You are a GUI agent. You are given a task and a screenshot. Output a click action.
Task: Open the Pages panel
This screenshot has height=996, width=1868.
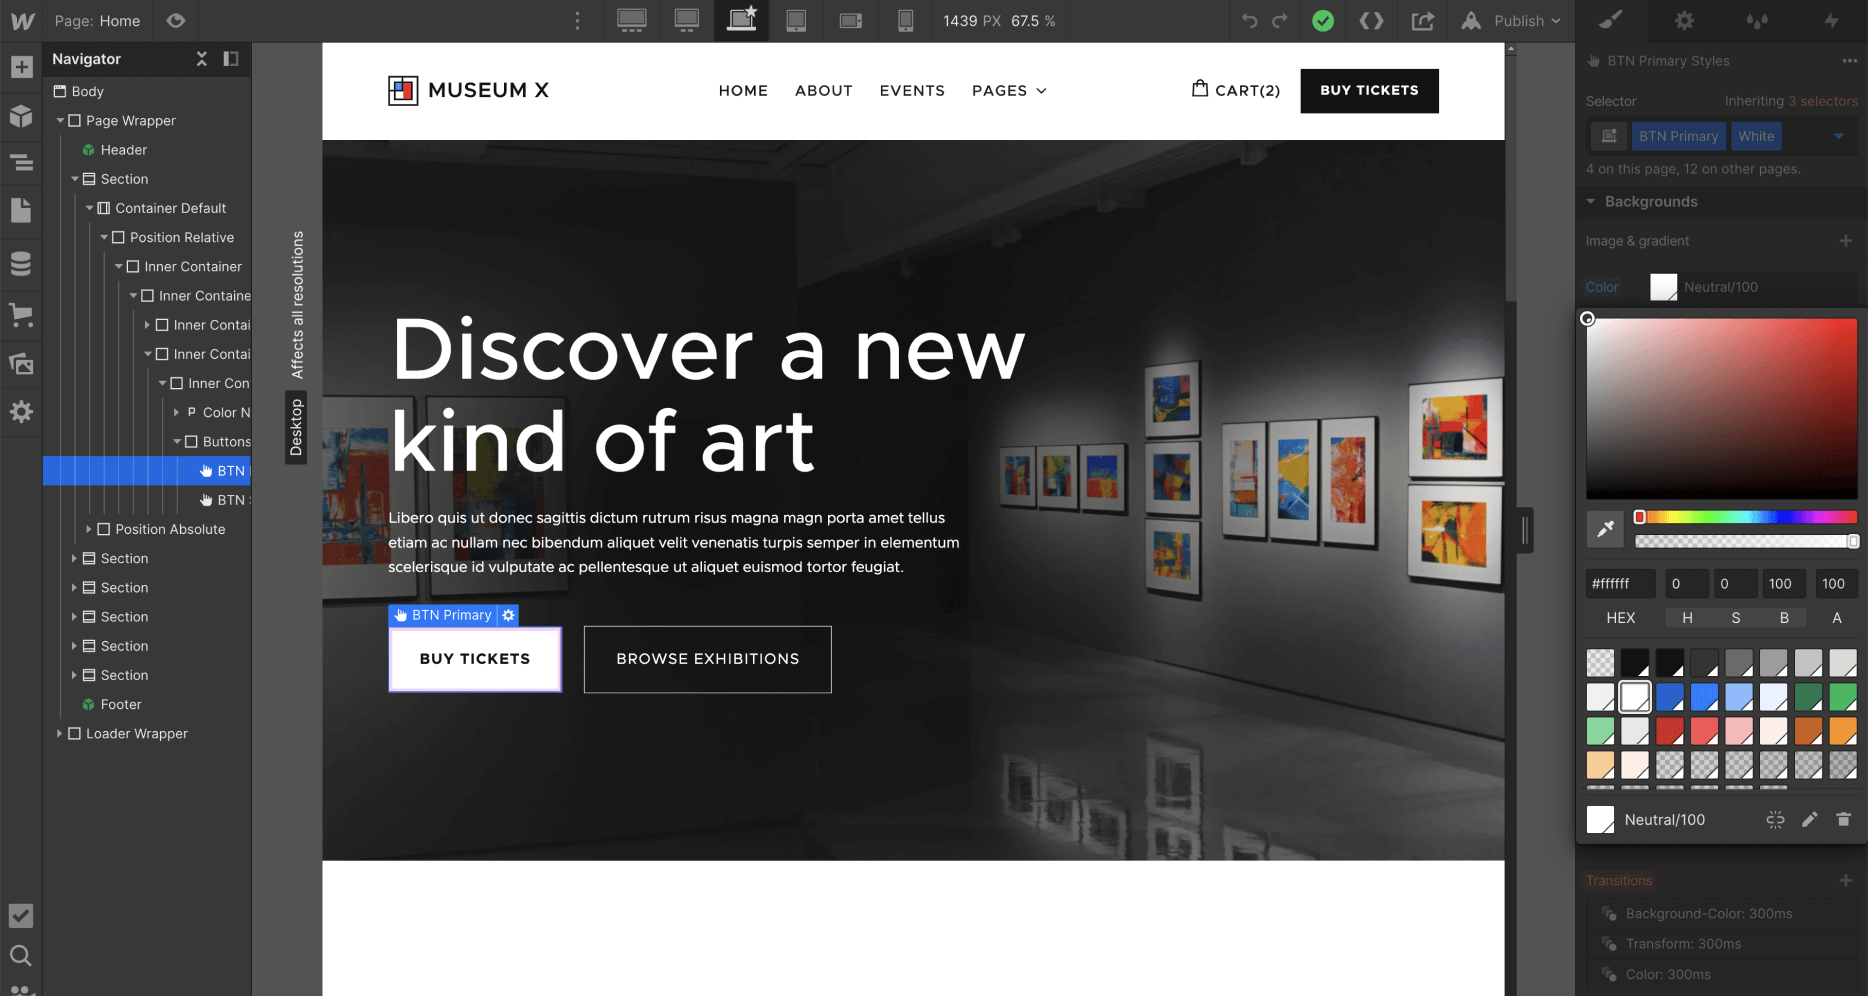(x=22, y=211)
